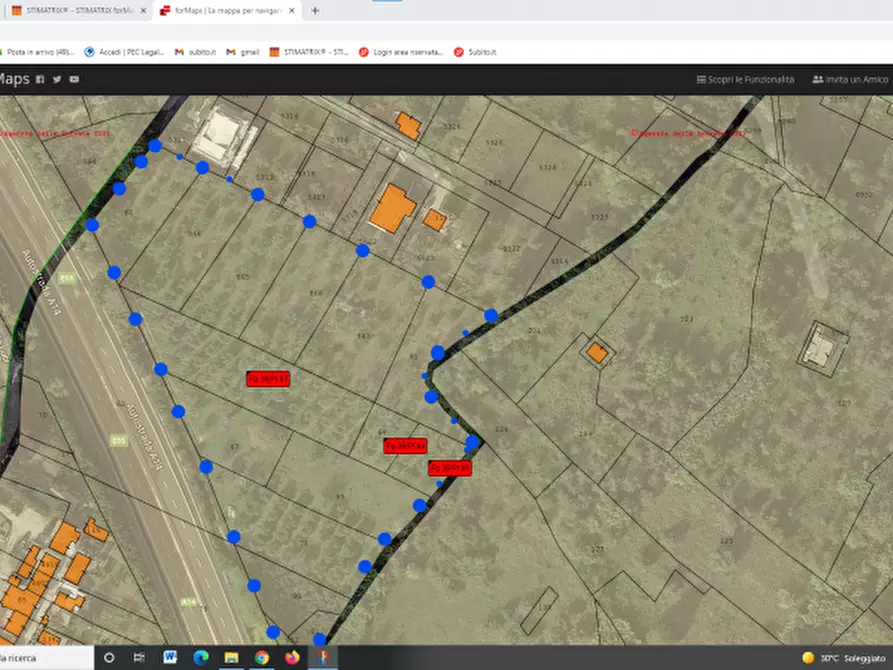The image size is (893, 670).
Task: Click the Cortana circle icon in taskbar
Action: pos(109,657)
